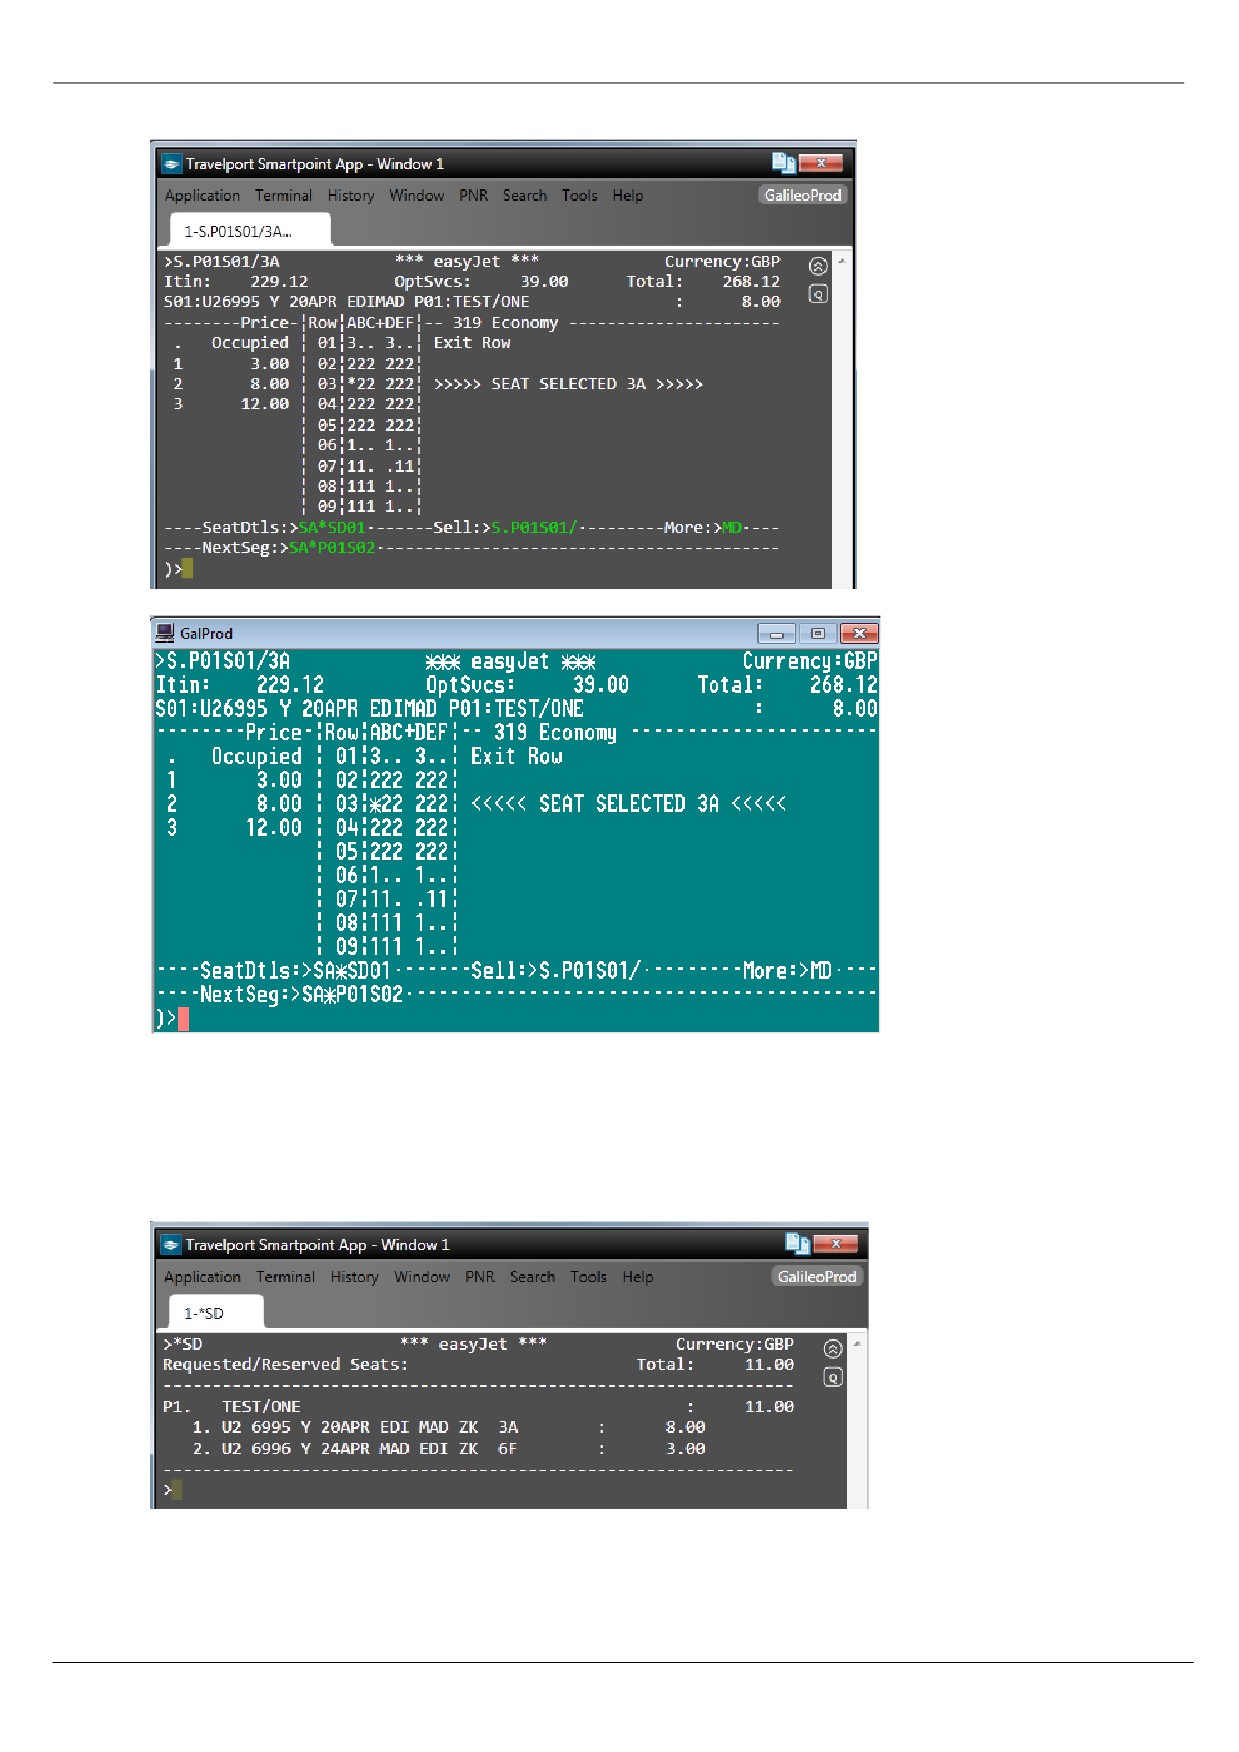Click price line "3 12.00" in Smartpoint seat map
This screenshot has height=1752, width=1239.
(x=231, y=404)
